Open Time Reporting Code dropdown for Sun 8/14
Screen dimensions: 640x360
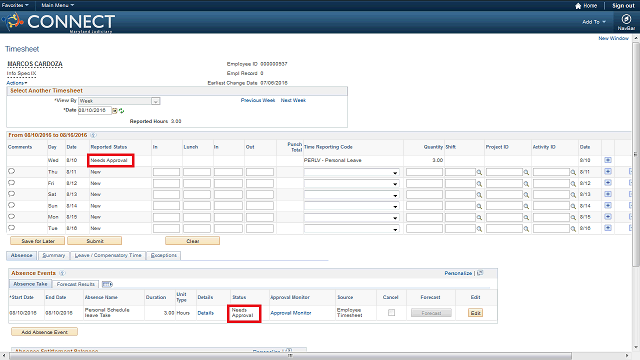coord(351,206)
